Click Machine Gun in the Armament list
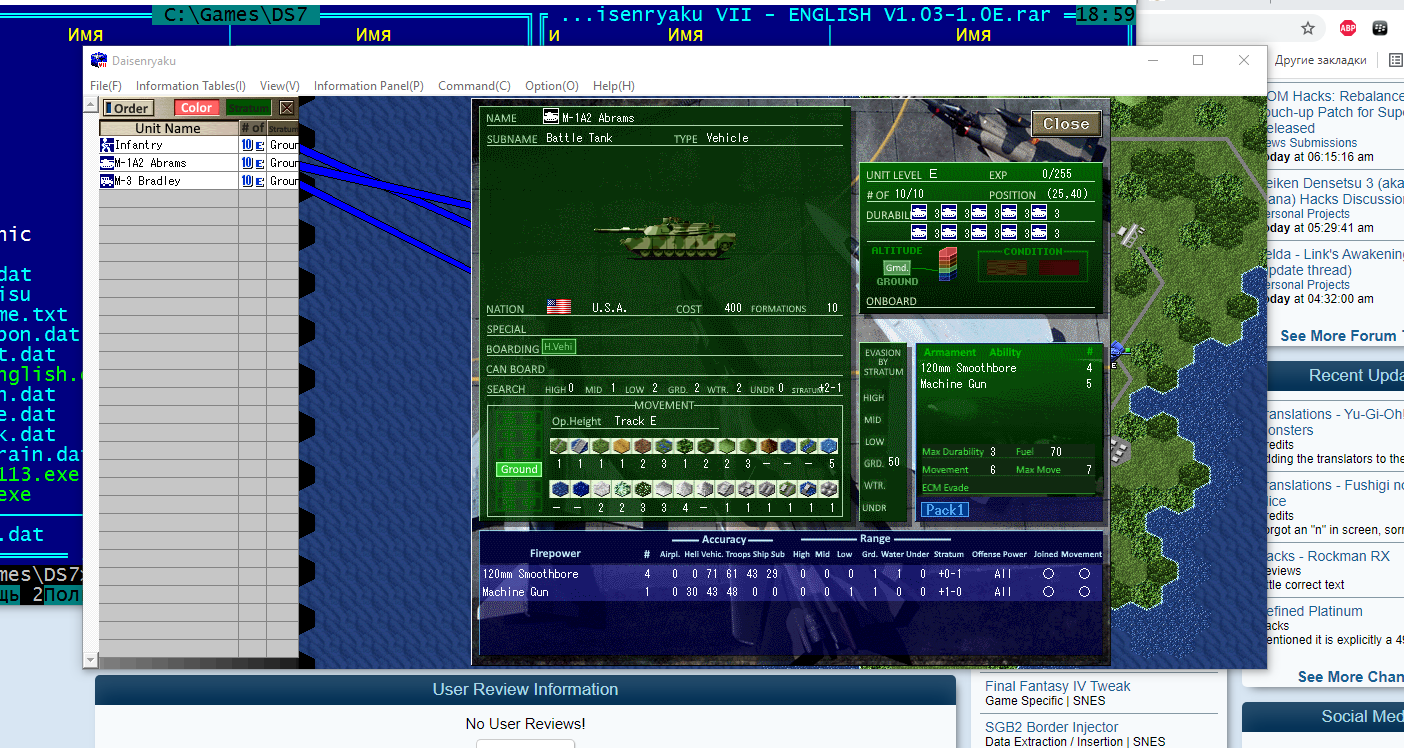Screen dimensions: 1404x748 [953, 384]
